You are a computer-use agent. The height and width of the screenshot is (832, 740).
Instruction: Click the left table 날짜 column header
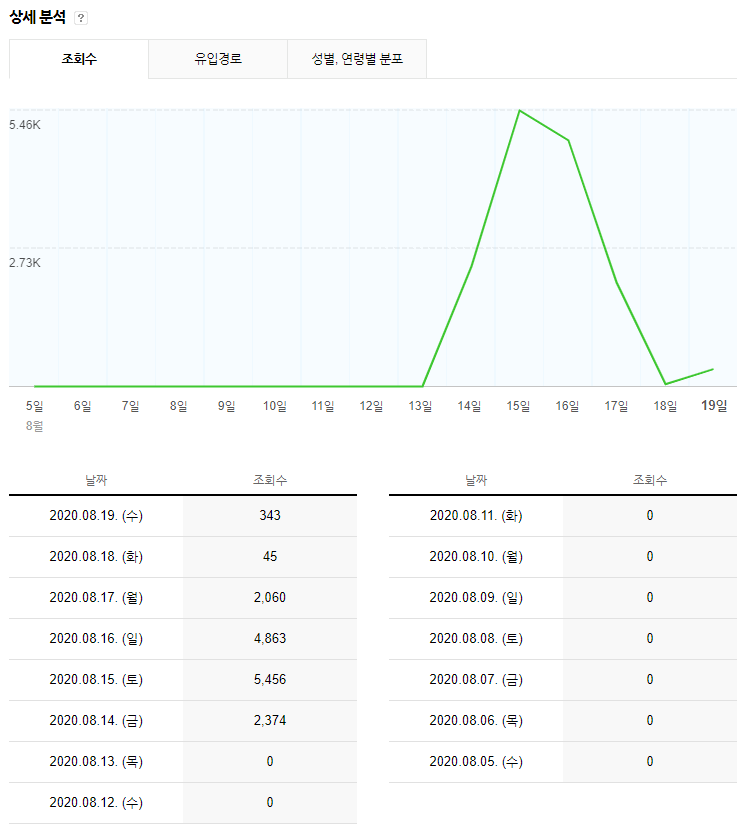[96, 480]
